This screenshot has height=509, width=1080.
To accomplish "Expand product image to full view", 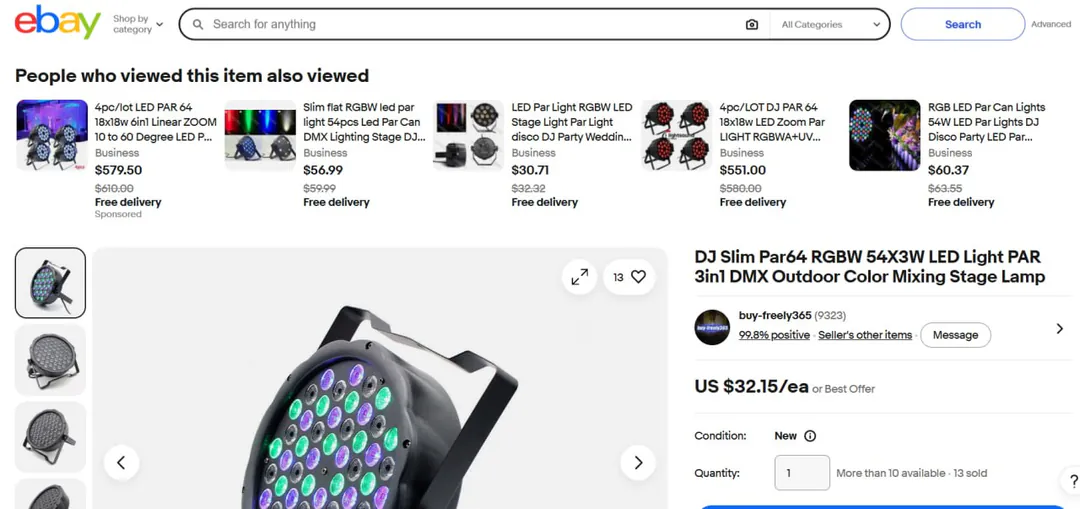I will coord(579,277).
